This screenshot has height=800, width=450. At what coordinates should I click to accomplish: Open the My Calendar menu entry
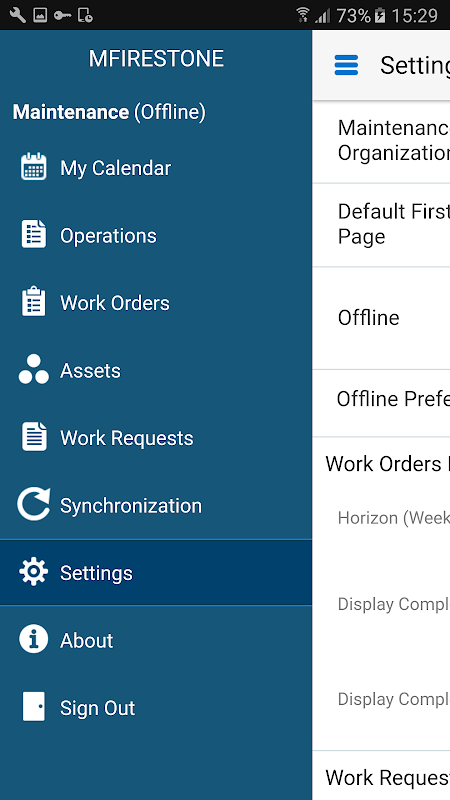point(156,168)
